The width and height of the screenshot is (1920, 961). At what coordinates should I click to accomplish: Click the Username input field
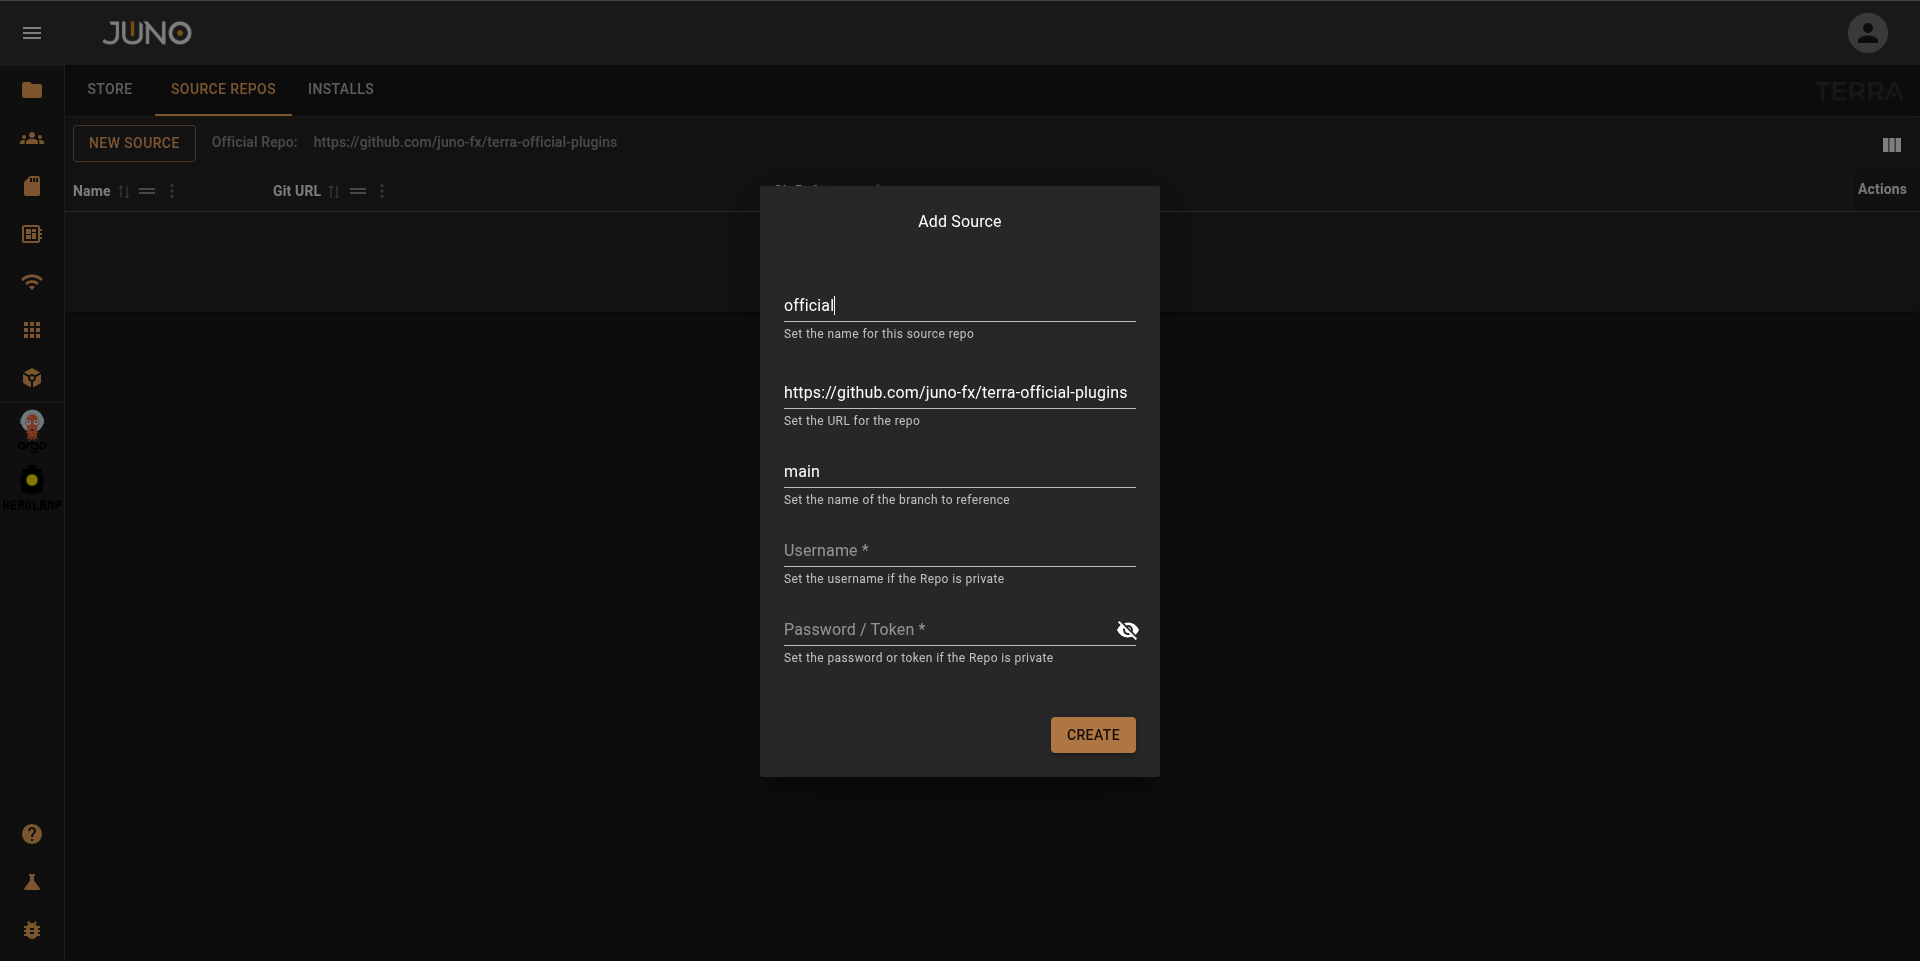(959, 550)
